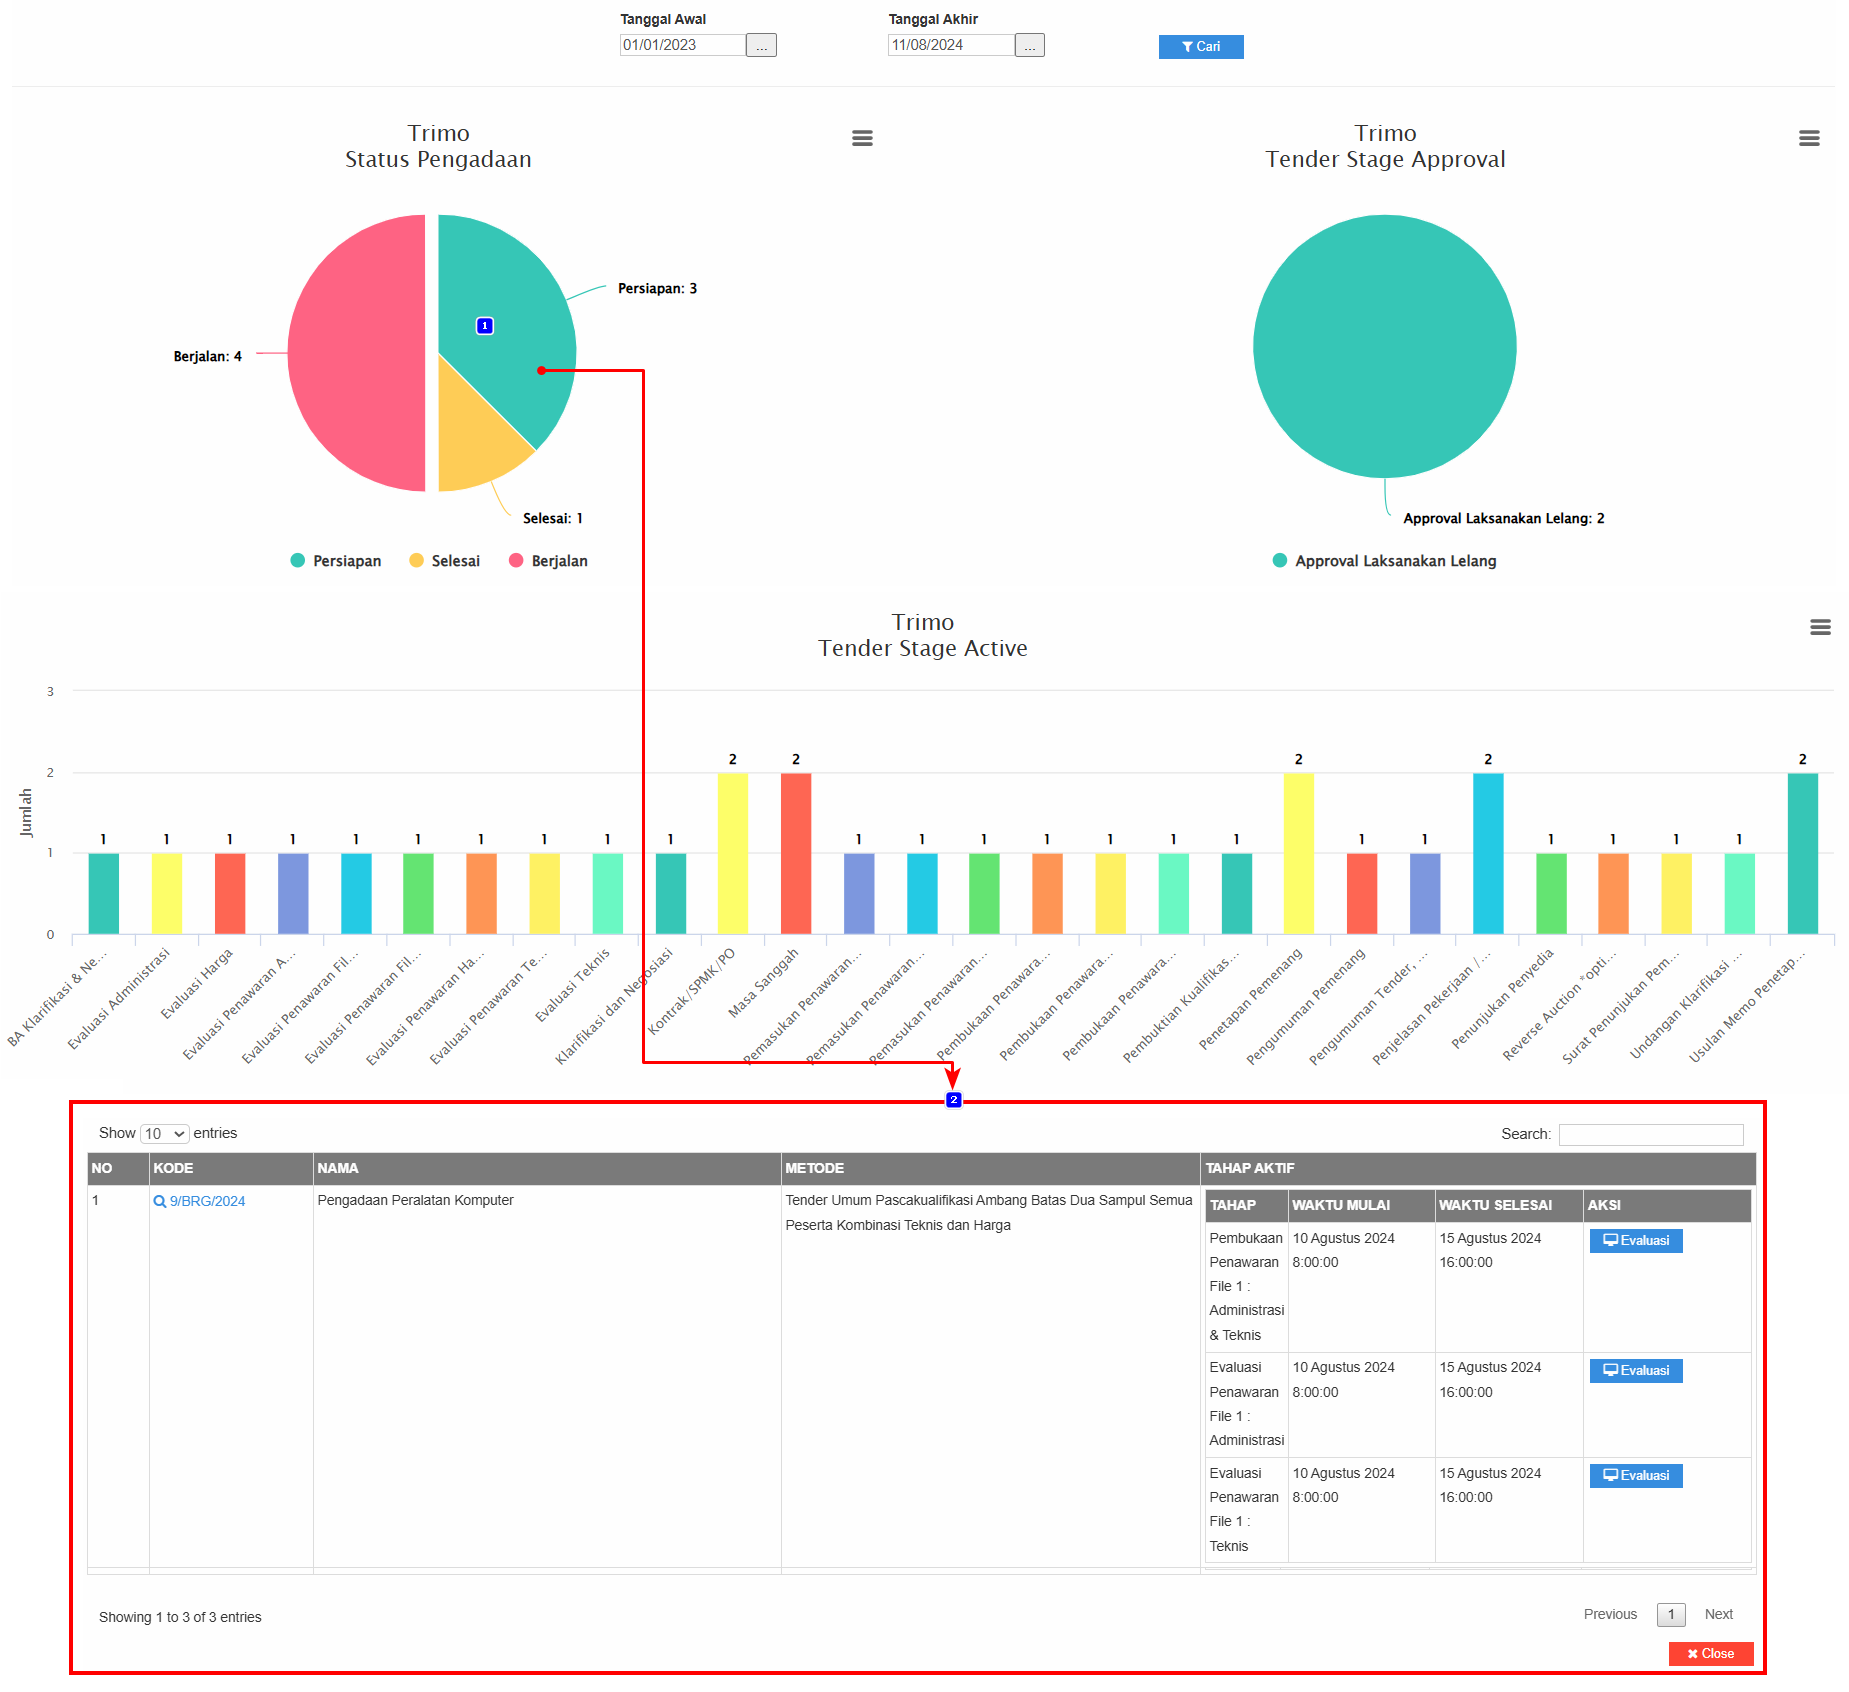The height and width of the screenshot is (1692, 1849).
Task: Toggle Berjalan legend item in pie chart
Action: point(548,561)
